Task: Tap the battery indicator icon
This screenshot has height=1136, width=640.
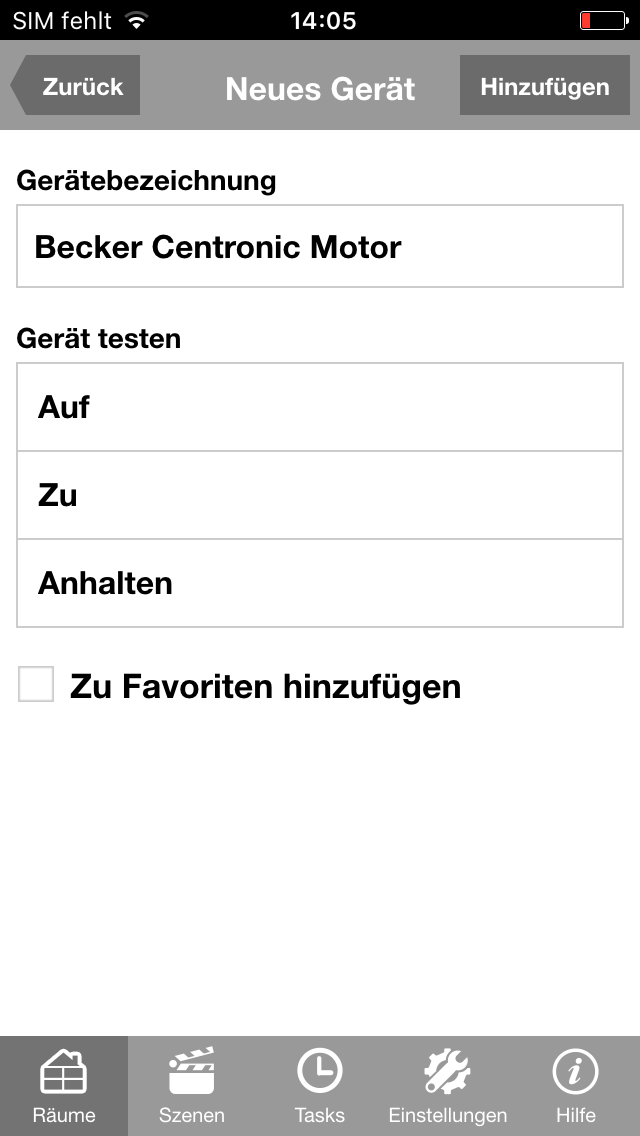Action: (x=601, y=20)
